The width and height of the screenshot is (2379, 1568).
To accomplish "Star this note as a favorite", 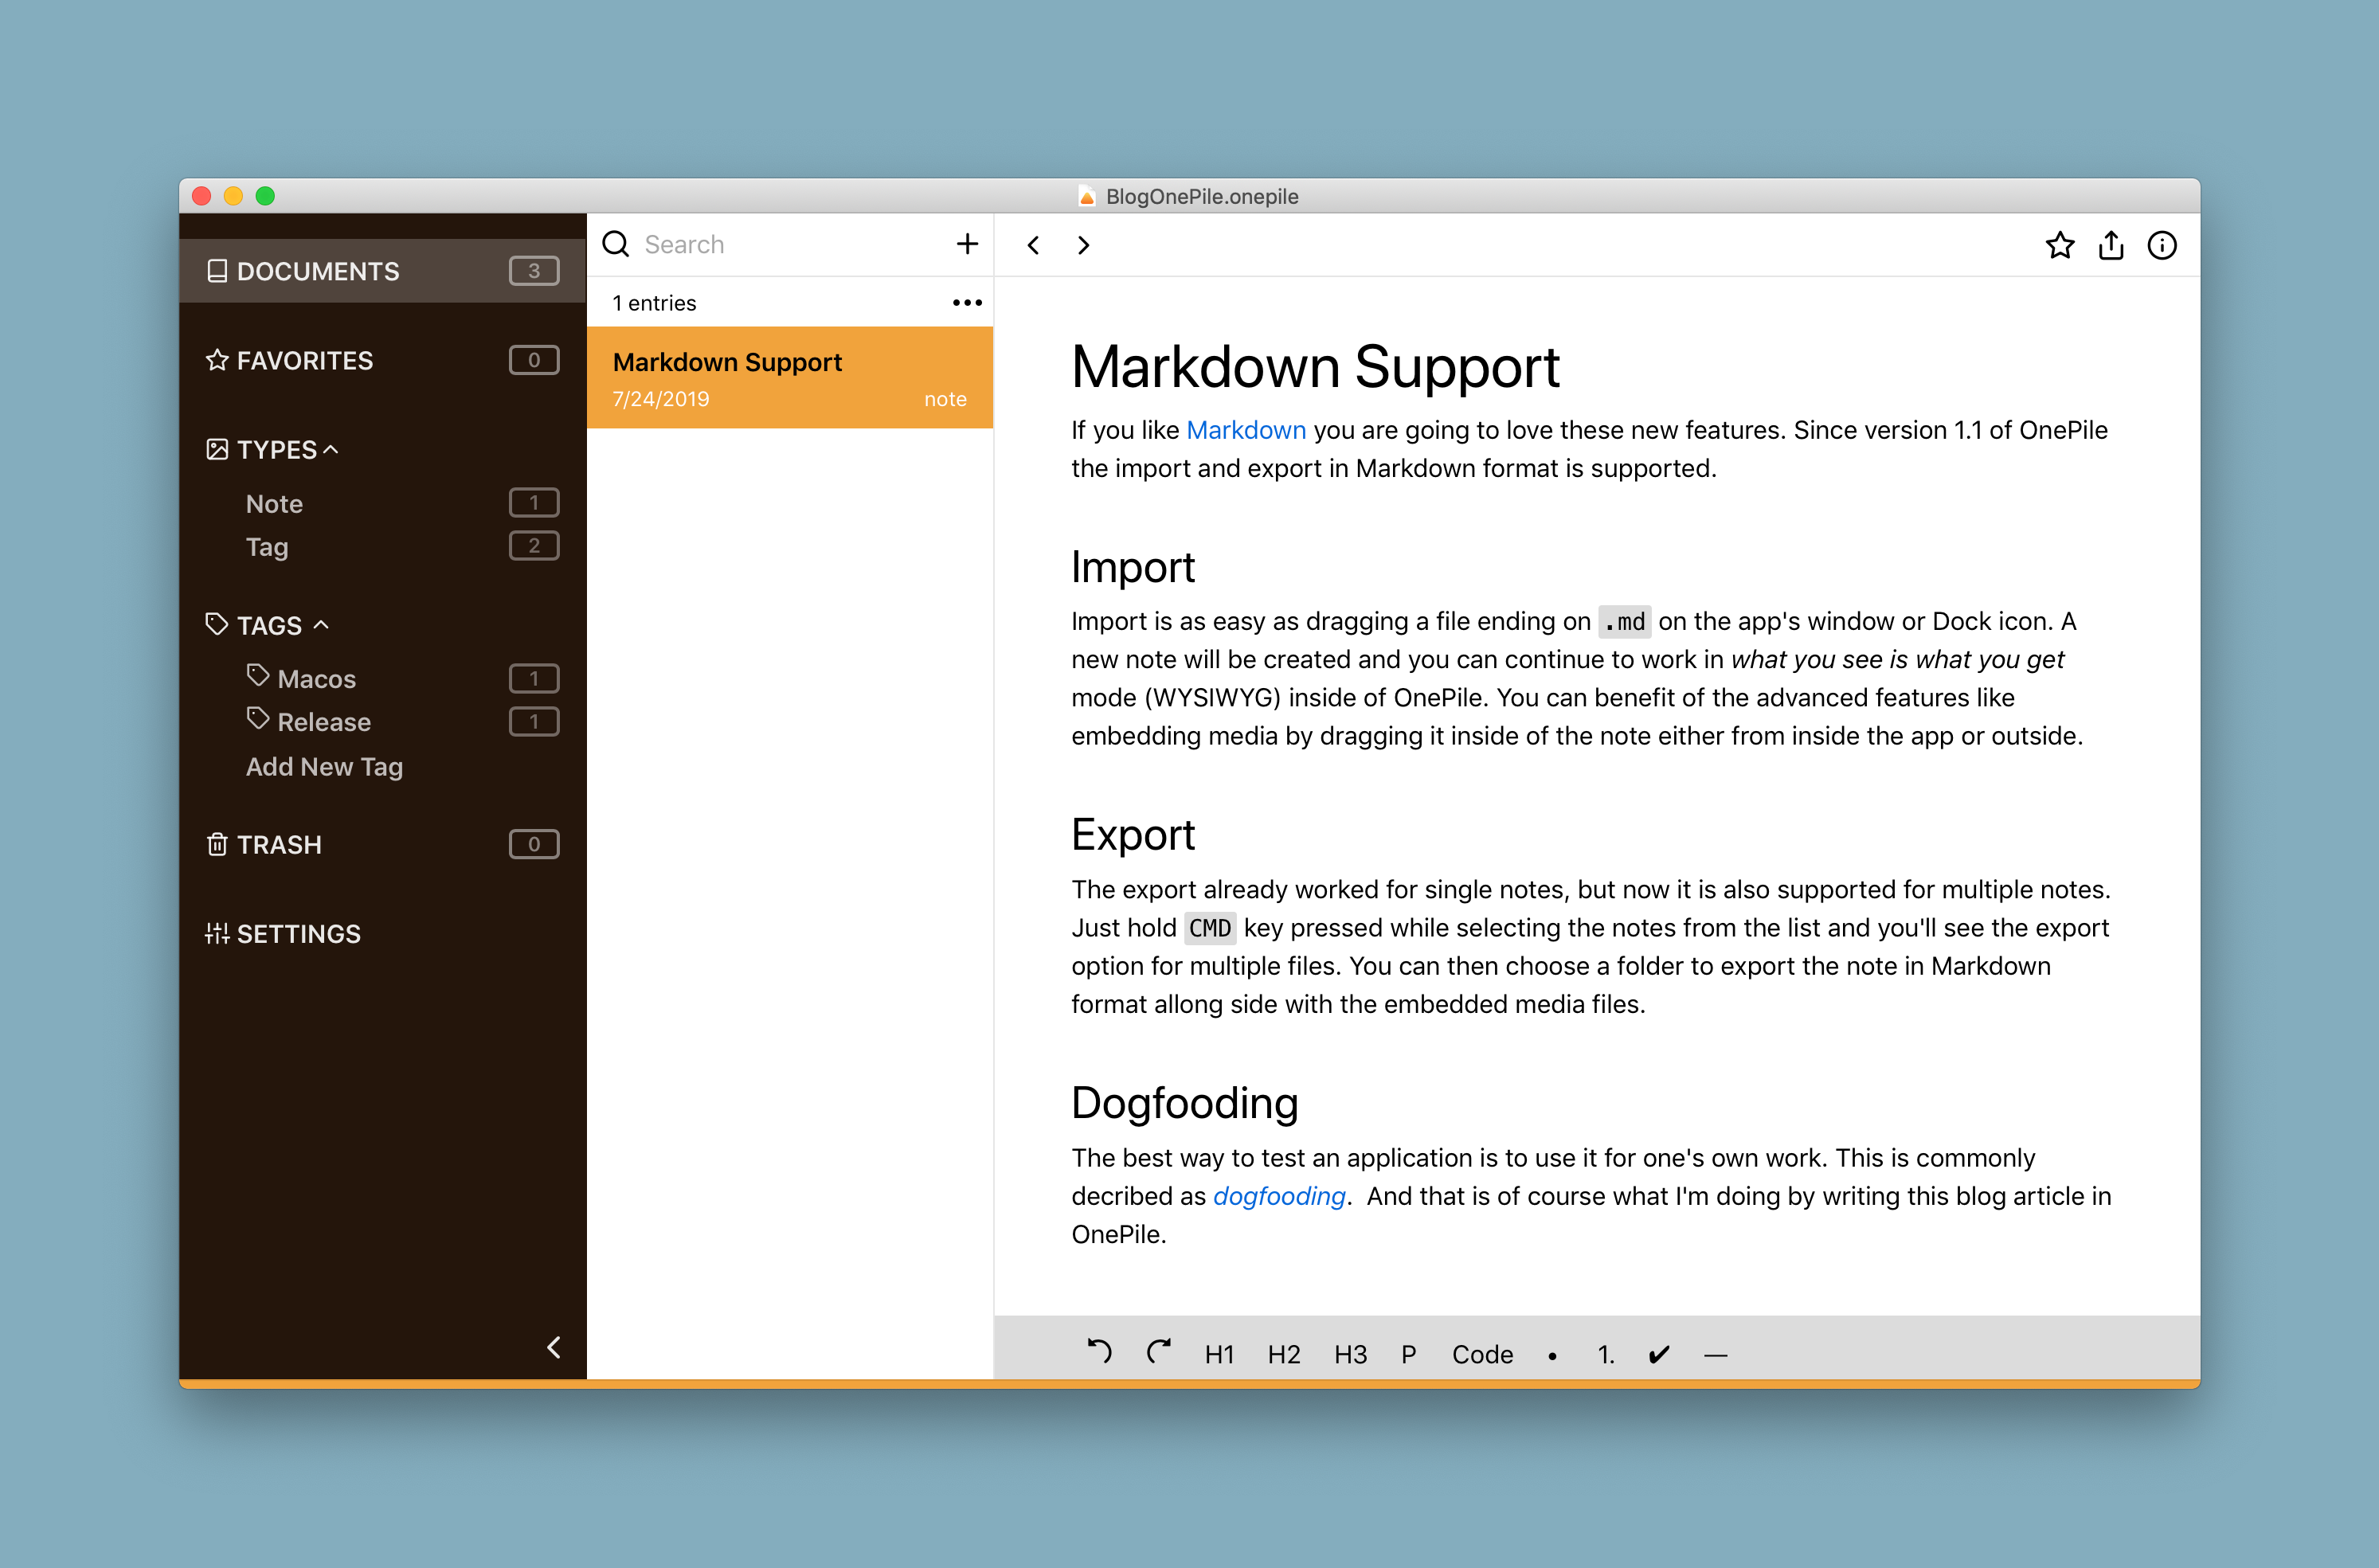I will pyautogui.click(x=2059, y=245).
